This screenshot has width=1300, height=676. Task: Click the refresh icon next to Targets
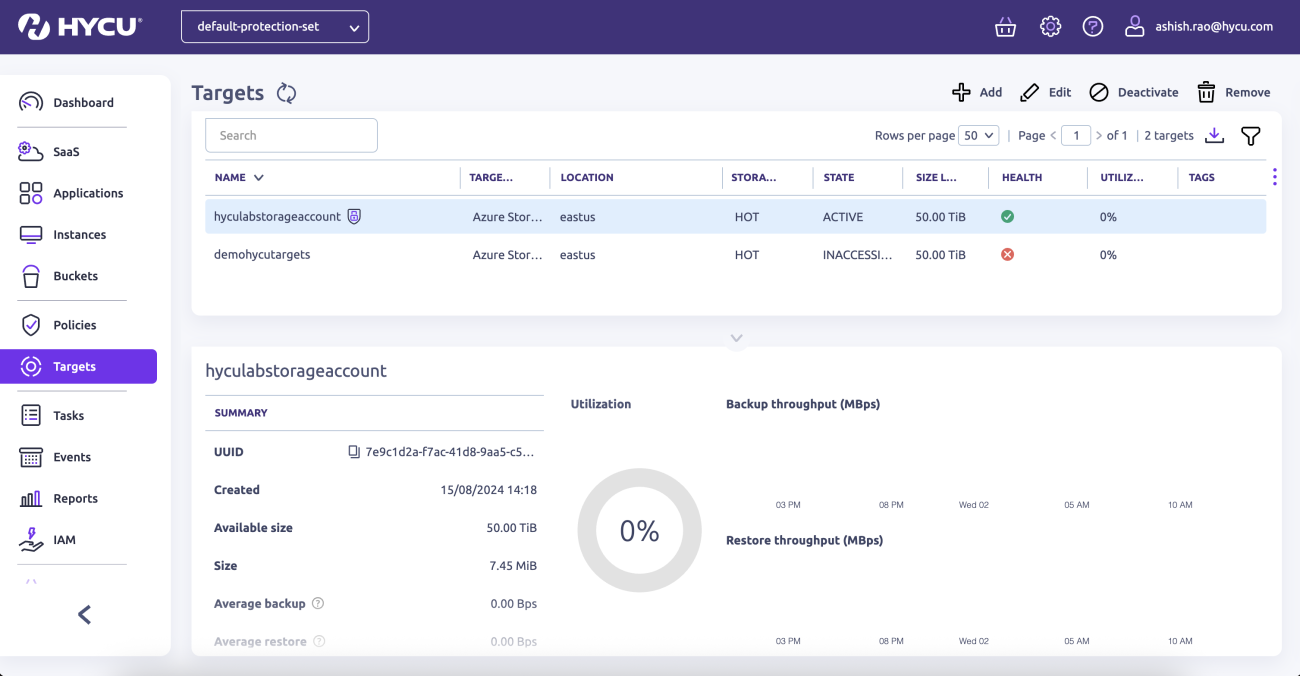pyautogui.click(x=287, y=93)
